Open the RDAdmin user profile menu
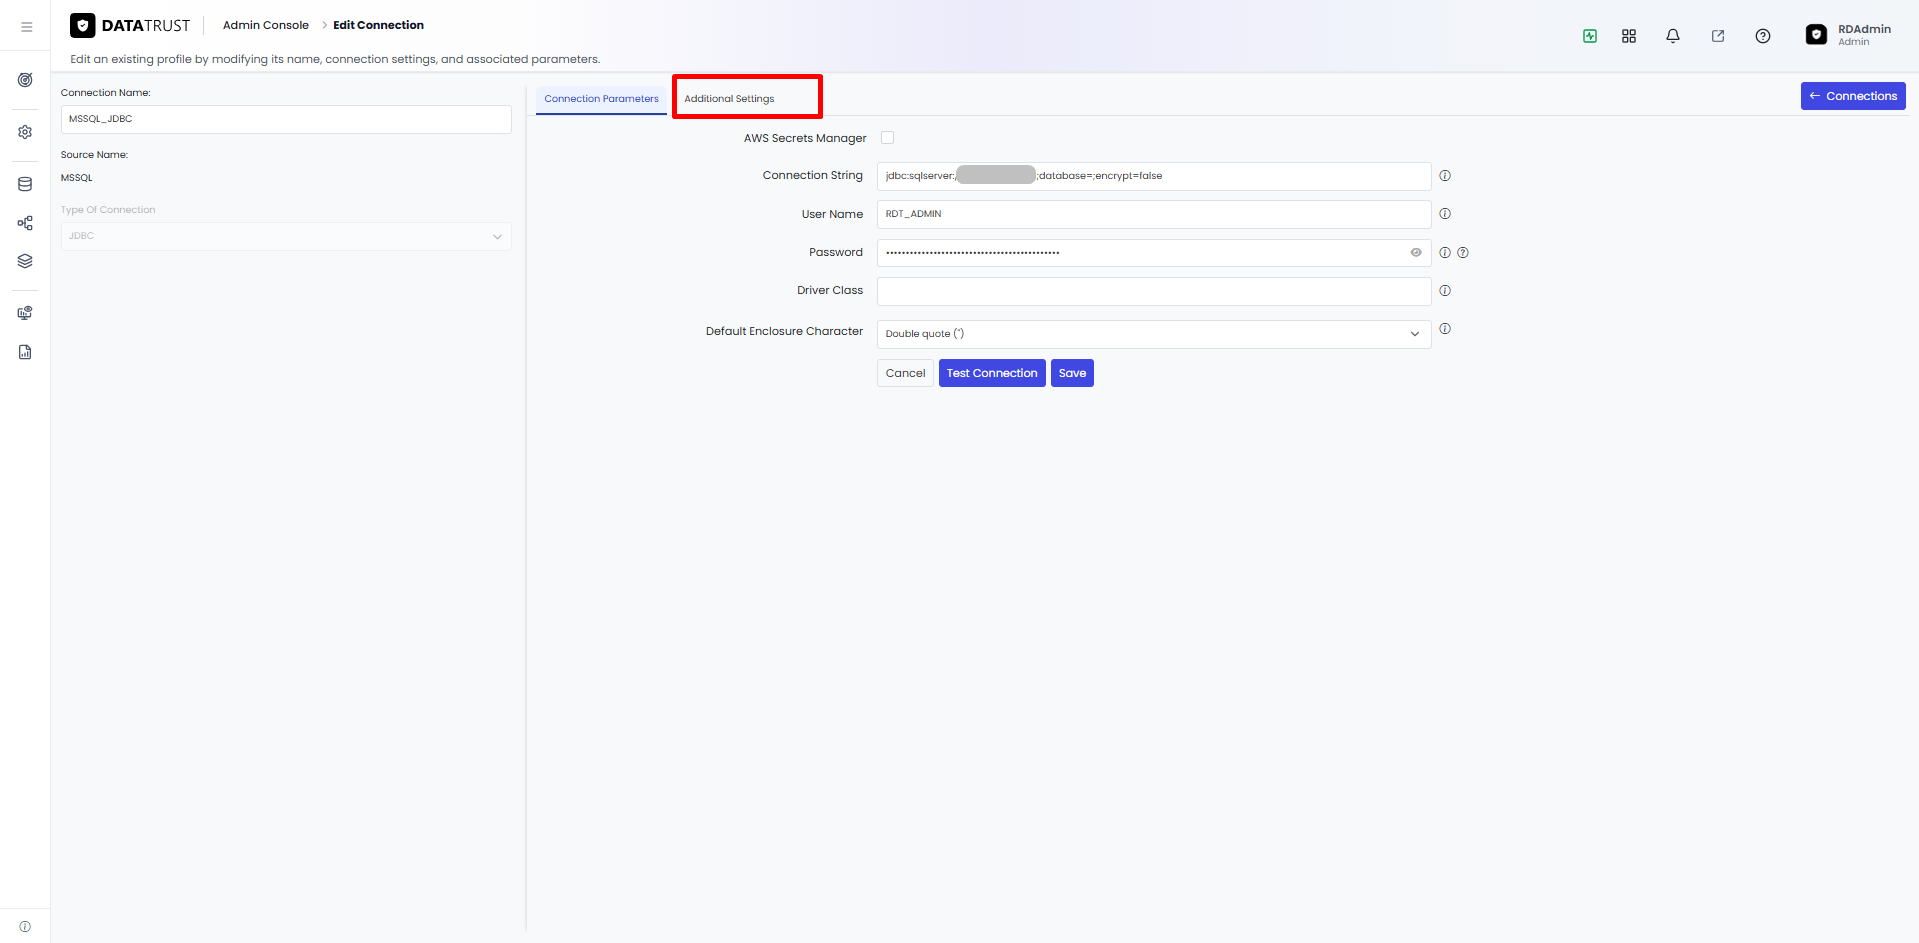The height and width of the screenshot is (943, 1919). tap(1848, 35)
